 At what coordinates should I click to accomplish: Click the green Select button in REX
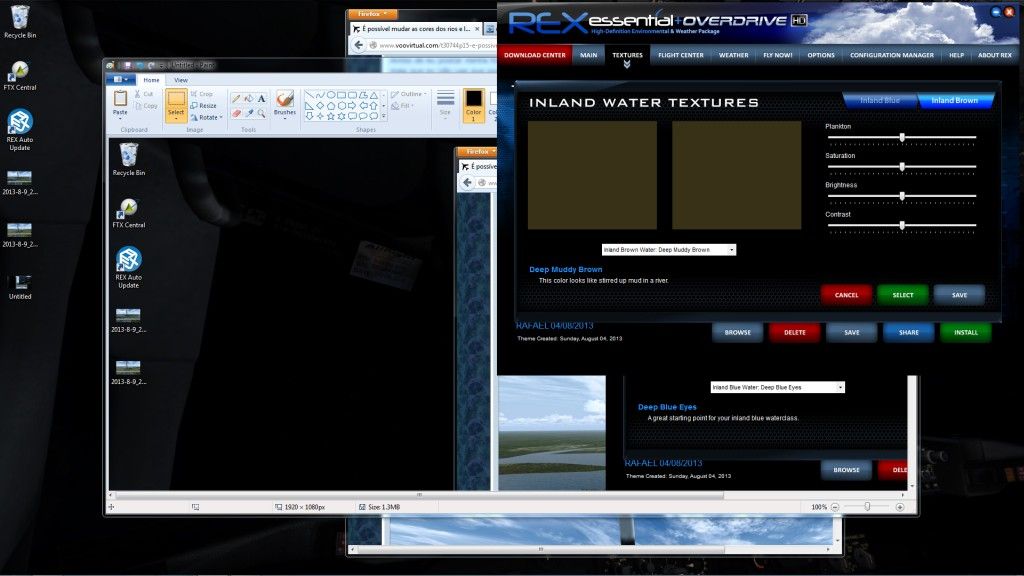[903, 295]
